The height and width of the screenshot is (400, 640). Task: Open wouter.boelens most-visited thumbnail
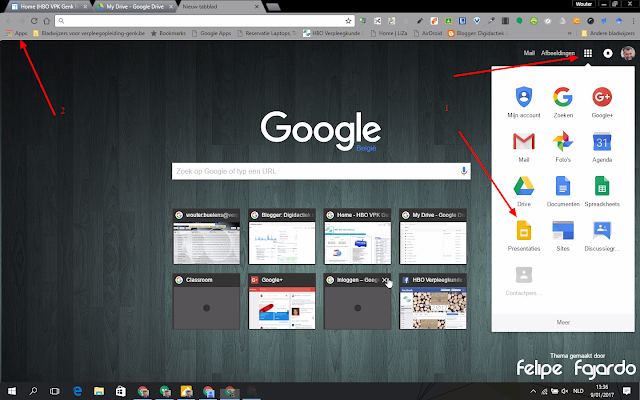pyautogui.click(x=207, y=237)
